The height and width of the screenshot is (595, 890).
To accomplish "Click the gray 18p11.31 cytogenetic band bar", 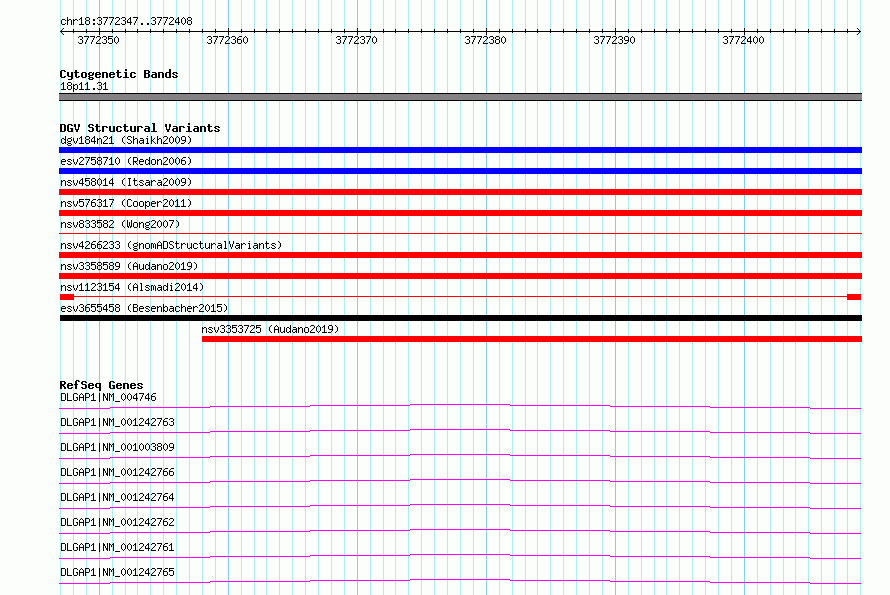I will click(460, 97).
